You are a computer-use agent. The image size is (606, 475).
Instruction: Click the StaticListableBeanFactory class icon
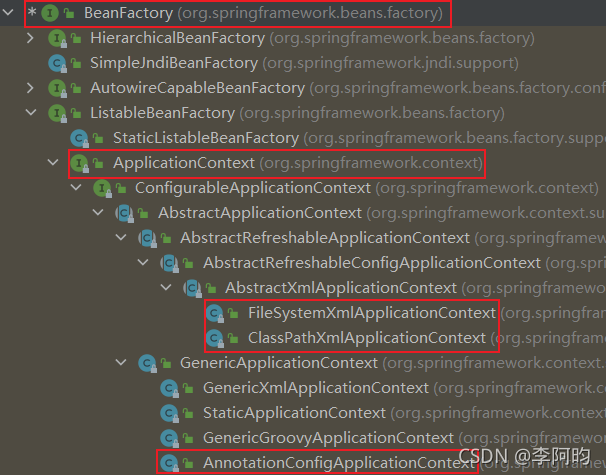(x=80, y=138)
